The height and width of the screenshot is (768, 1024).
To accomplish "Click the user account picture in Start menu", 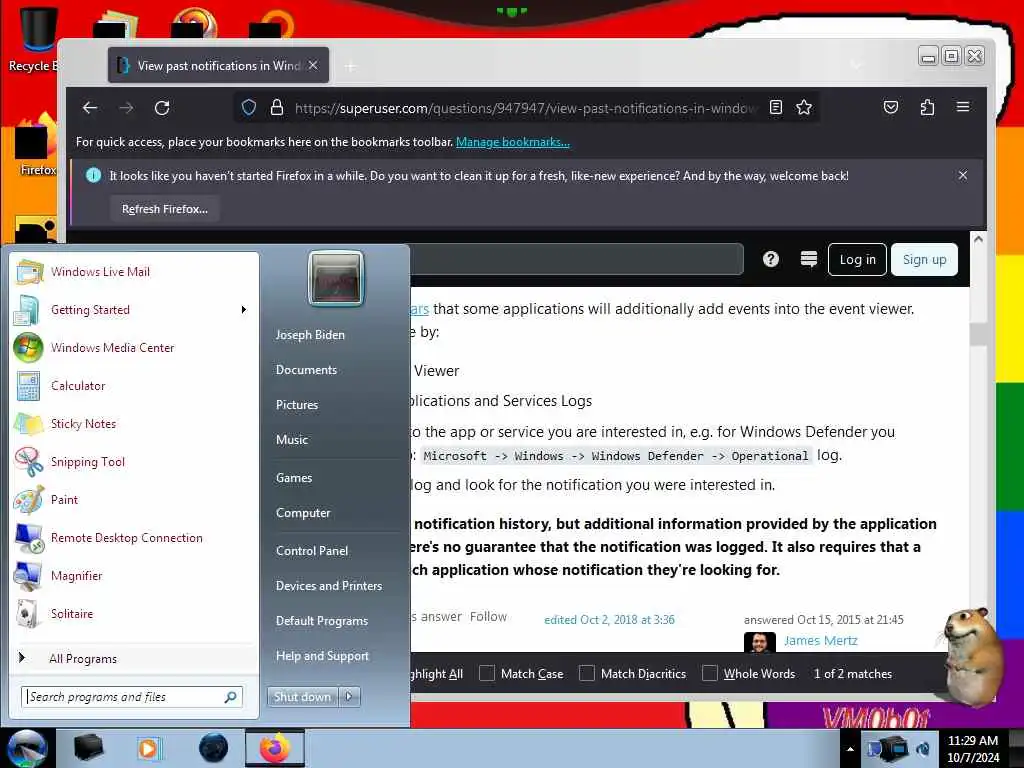I will pos(336,278).
